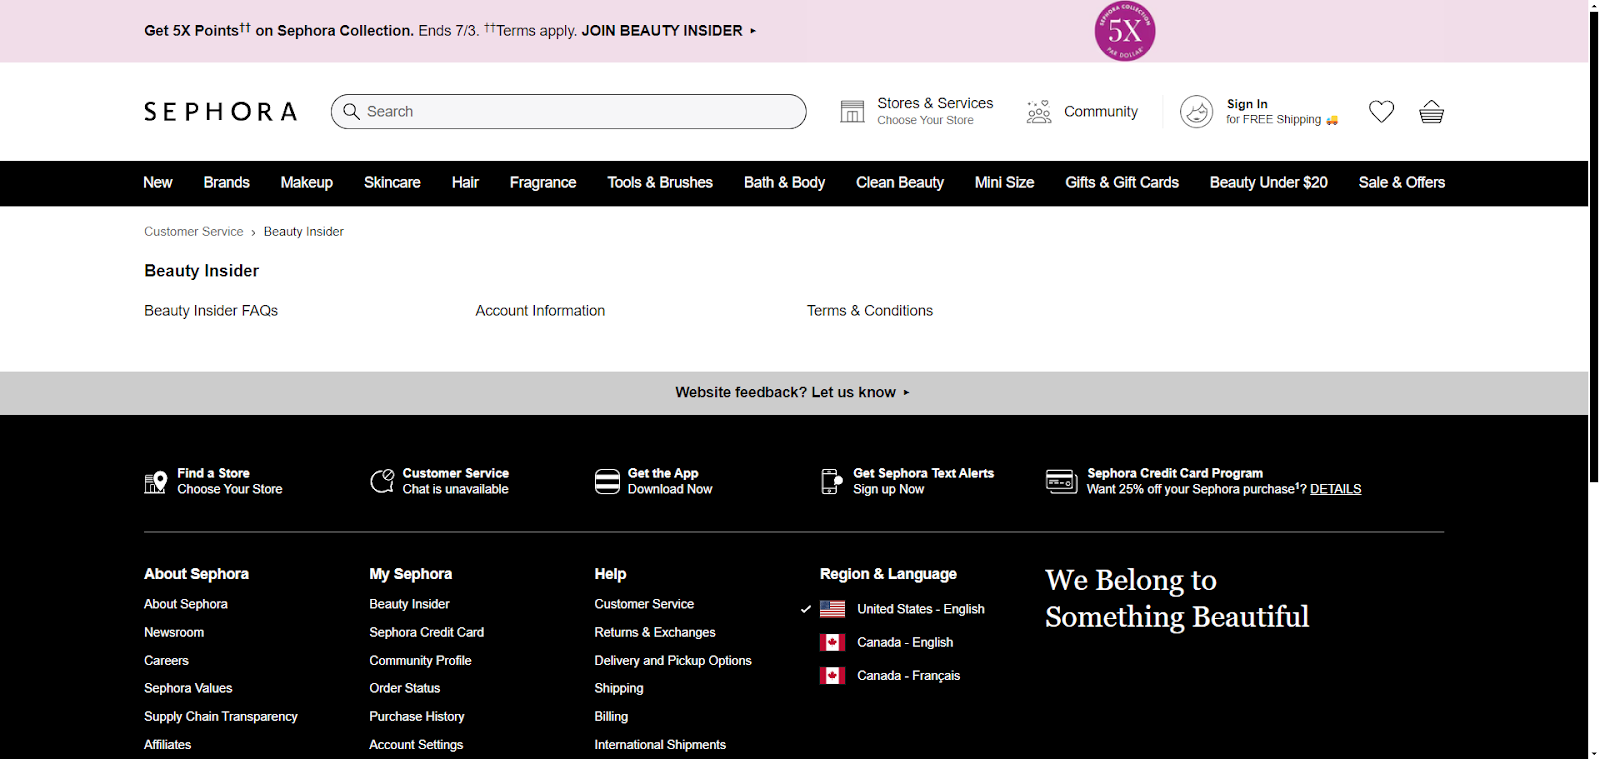Open Careers footer link
The width and height of the screenshot is (1600, 759).
pyautogui.click(x=166, y=661)
